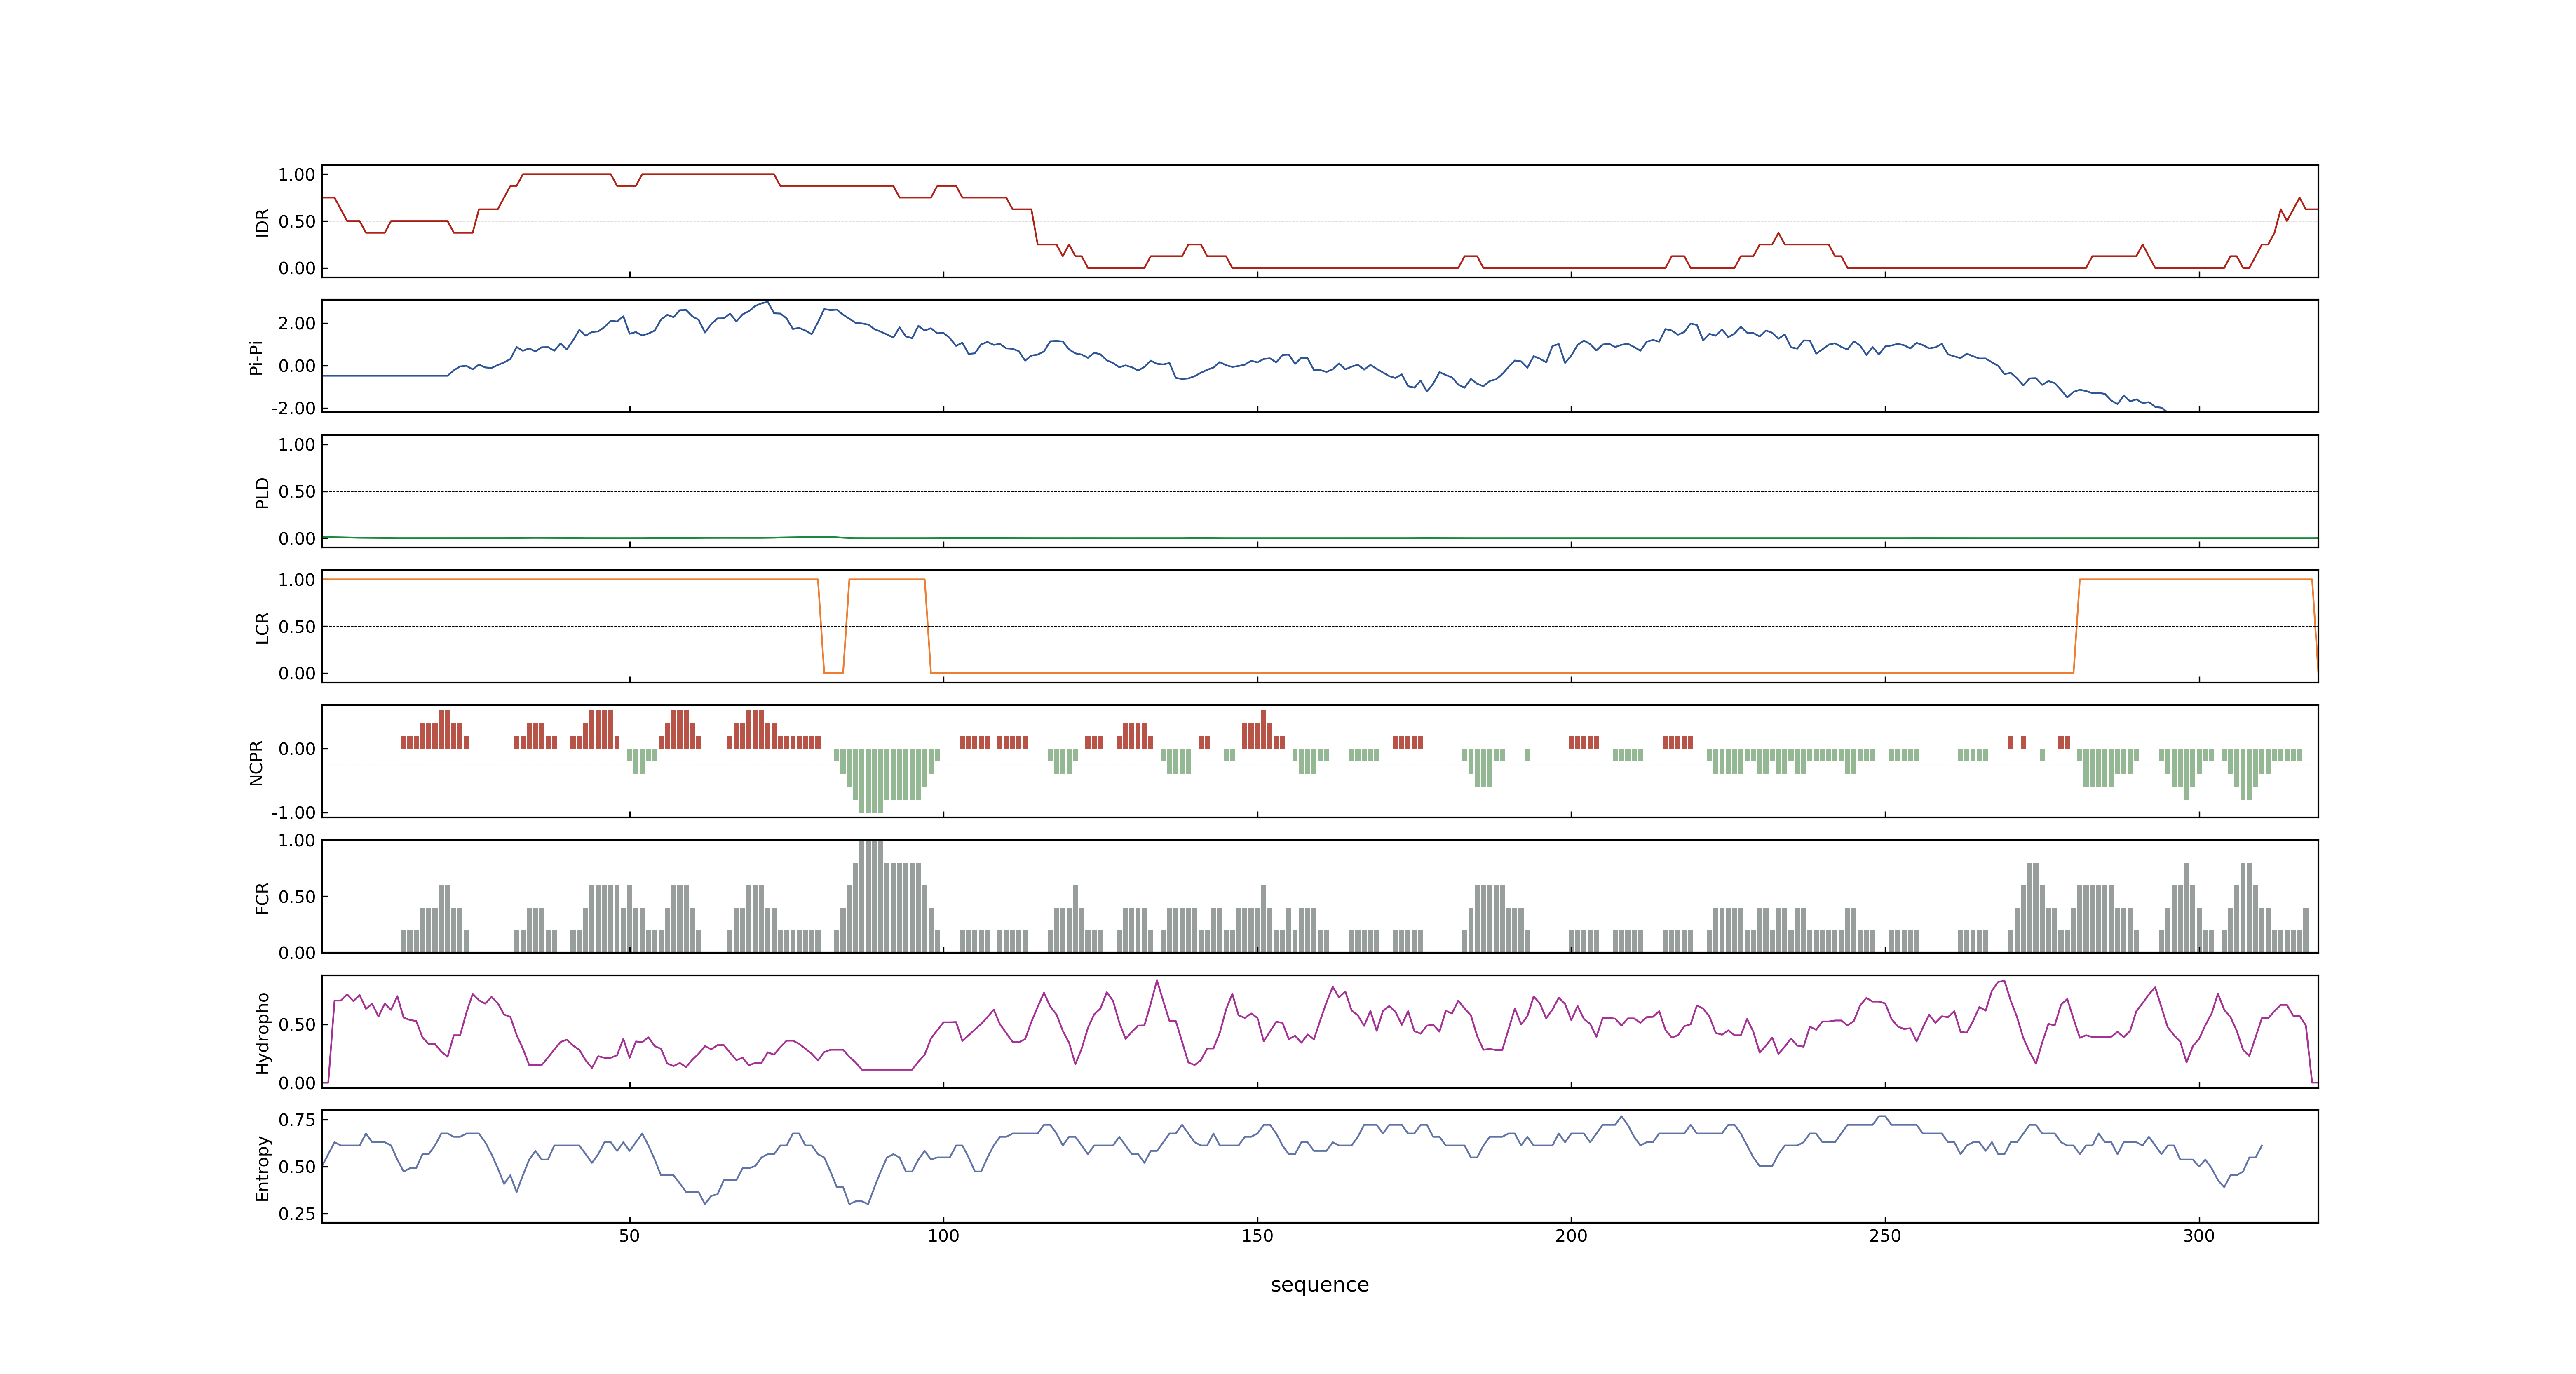Click the x-axis tick label 300
Viewport: 2576px width, 1374px height.
pyautogui.click(x=2199, y=1236)
